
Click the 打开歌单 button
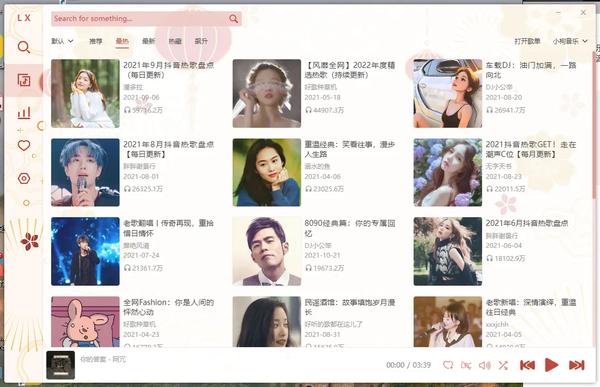pyautogui.click(x=527, y=41)
